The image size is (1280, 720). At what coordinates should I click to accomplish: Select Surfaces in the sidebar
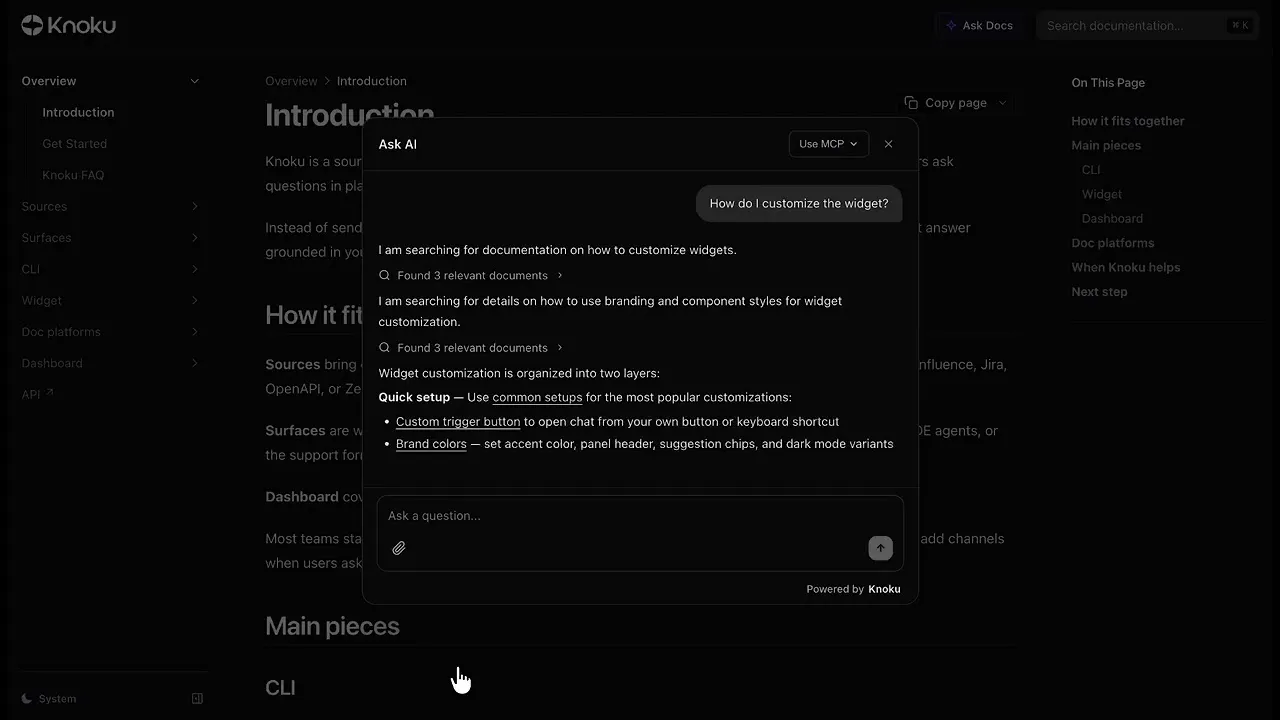click(46, 238)
